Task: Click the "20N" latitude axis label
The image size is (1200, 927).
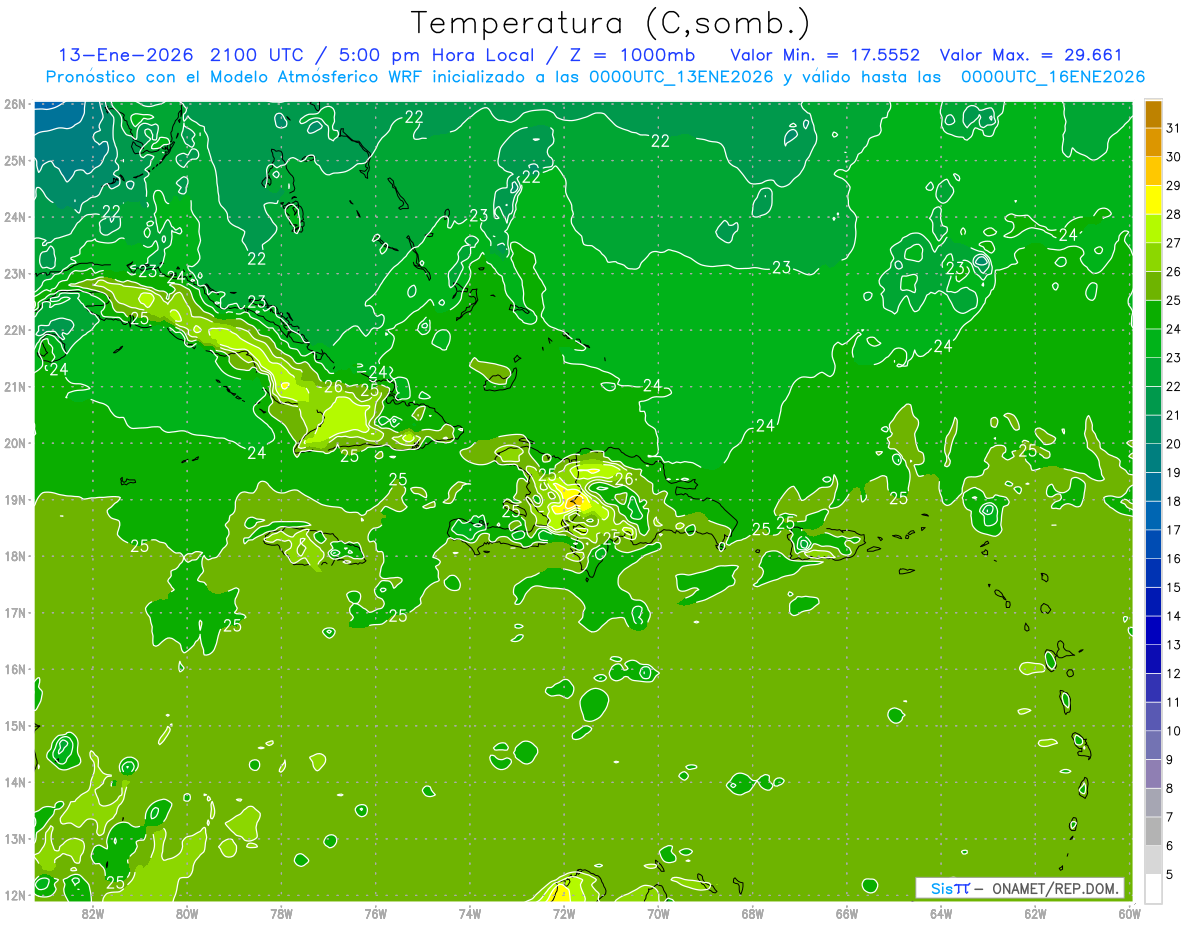Action: 15,443
